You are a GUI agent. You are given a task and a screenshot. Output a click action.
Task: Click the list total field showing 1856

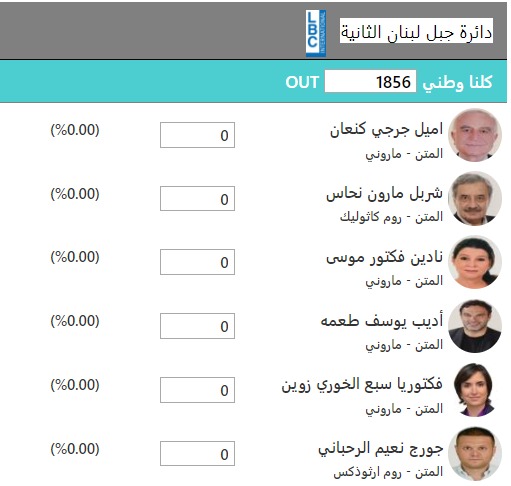[x=370, y=81]
